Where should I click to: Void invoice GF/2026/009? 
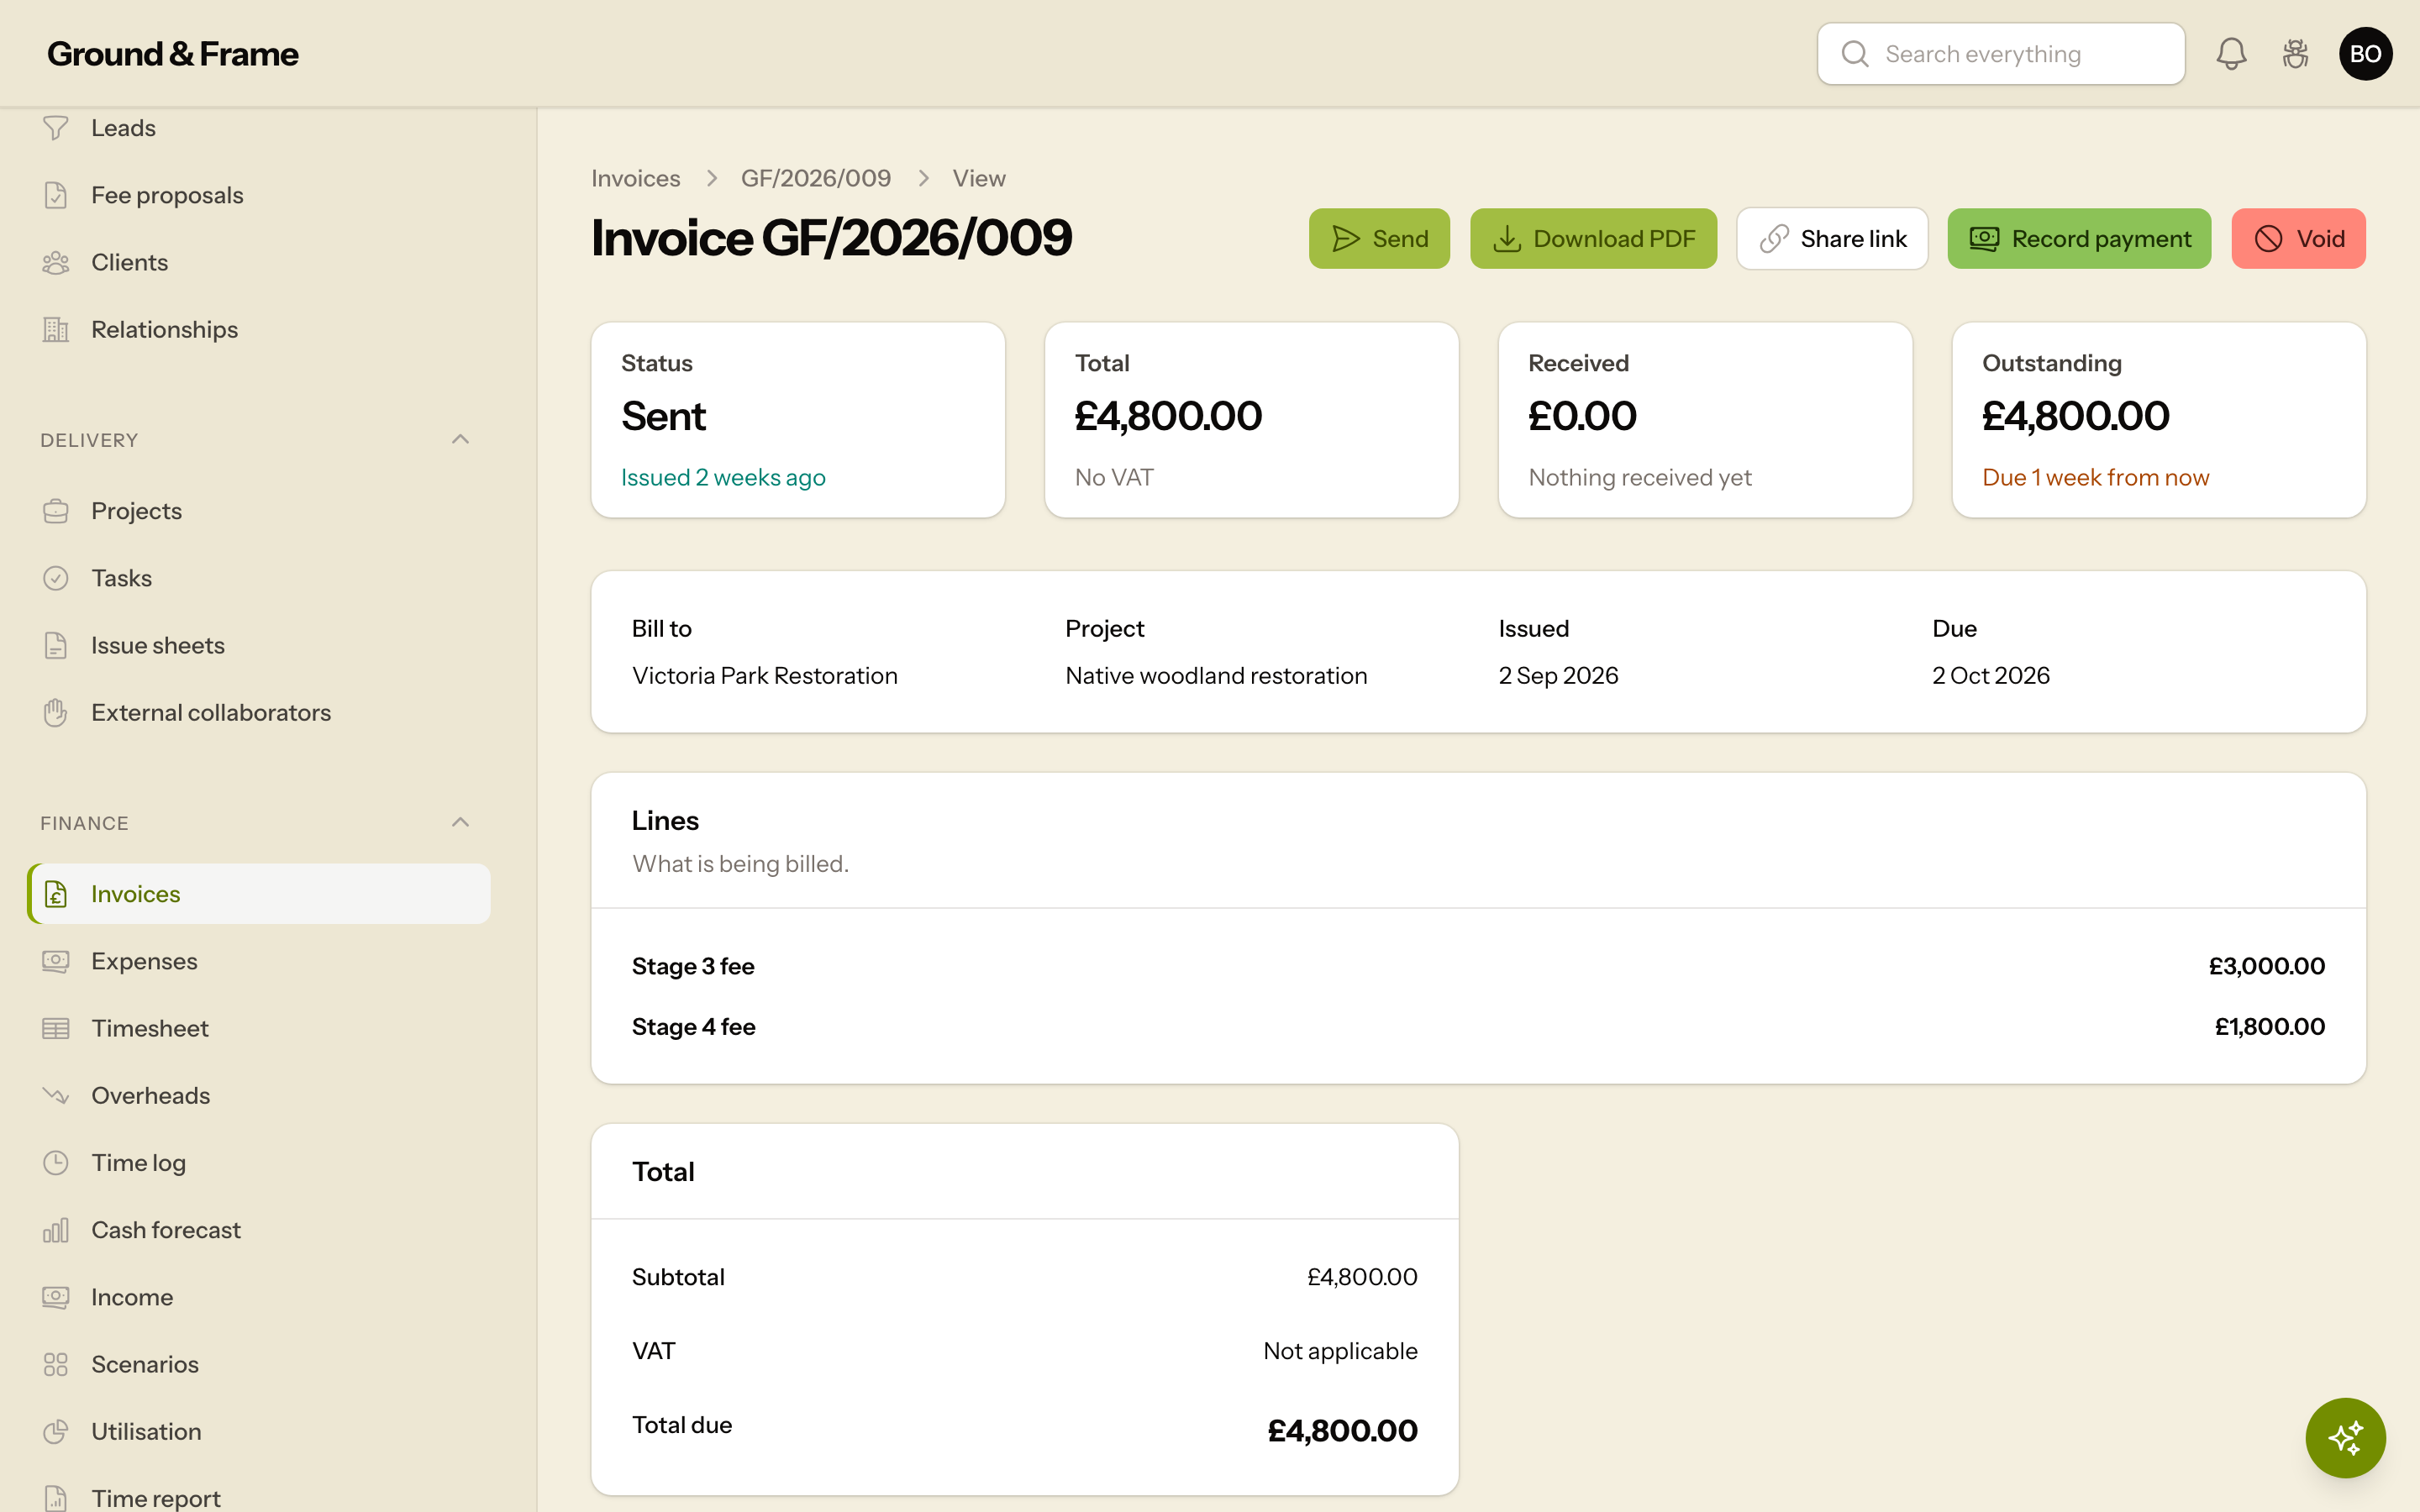pyautogui.click(x=2298, y=239)
